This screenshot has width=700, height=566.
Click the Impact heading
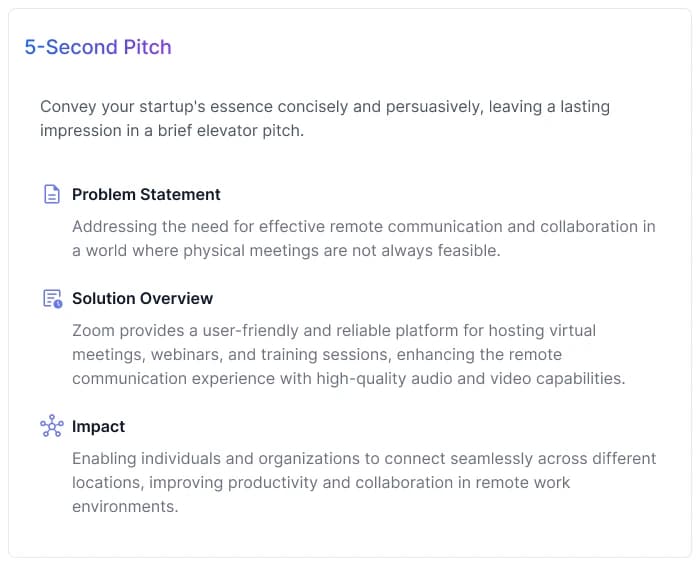pyautogui.click(x=98, y=426)
